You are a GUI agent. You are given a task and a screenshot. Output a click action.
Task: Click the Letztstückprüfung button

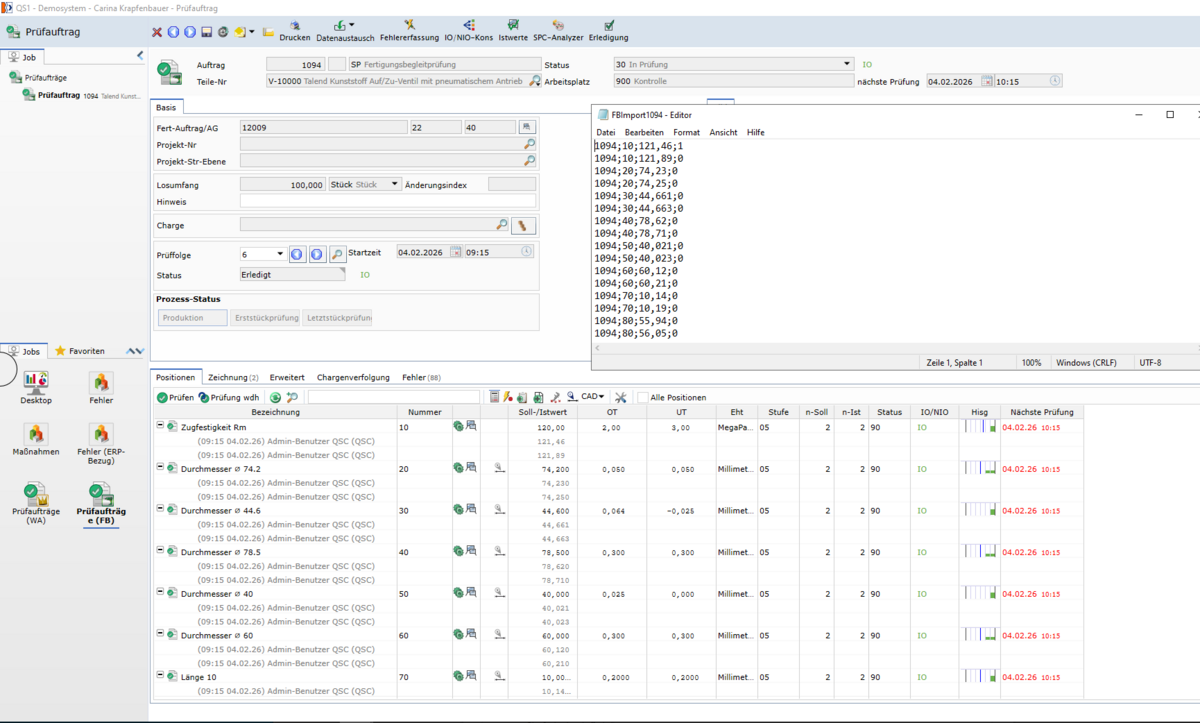(x=338, y=318)
